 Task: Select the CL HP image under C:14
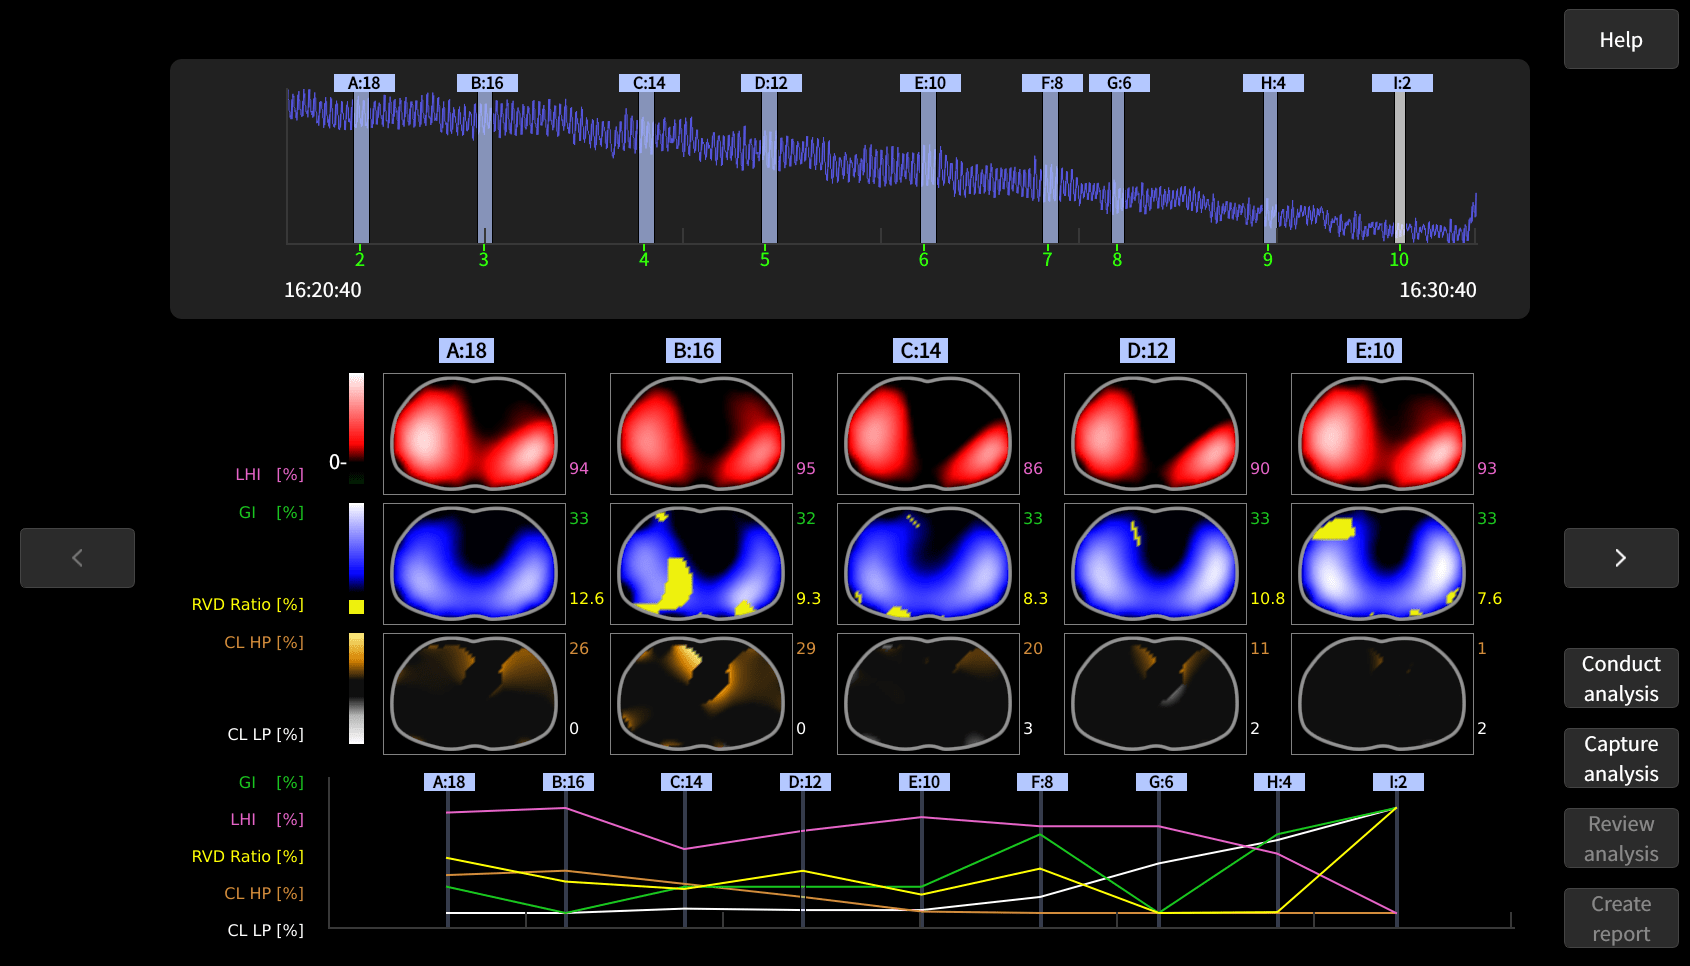tap(928, 694)
